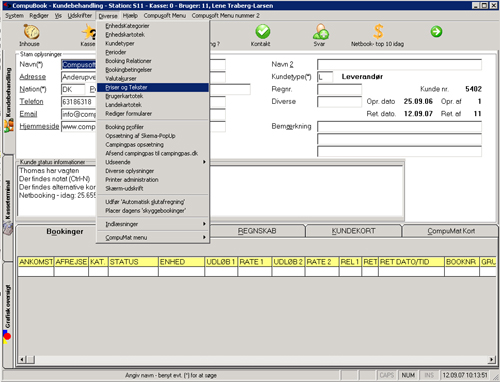Image resolution: width=500 pixels, height=382 pixels.
Task: Open Netbook top 10 dollar icon
Action: (x=378, y=32)
